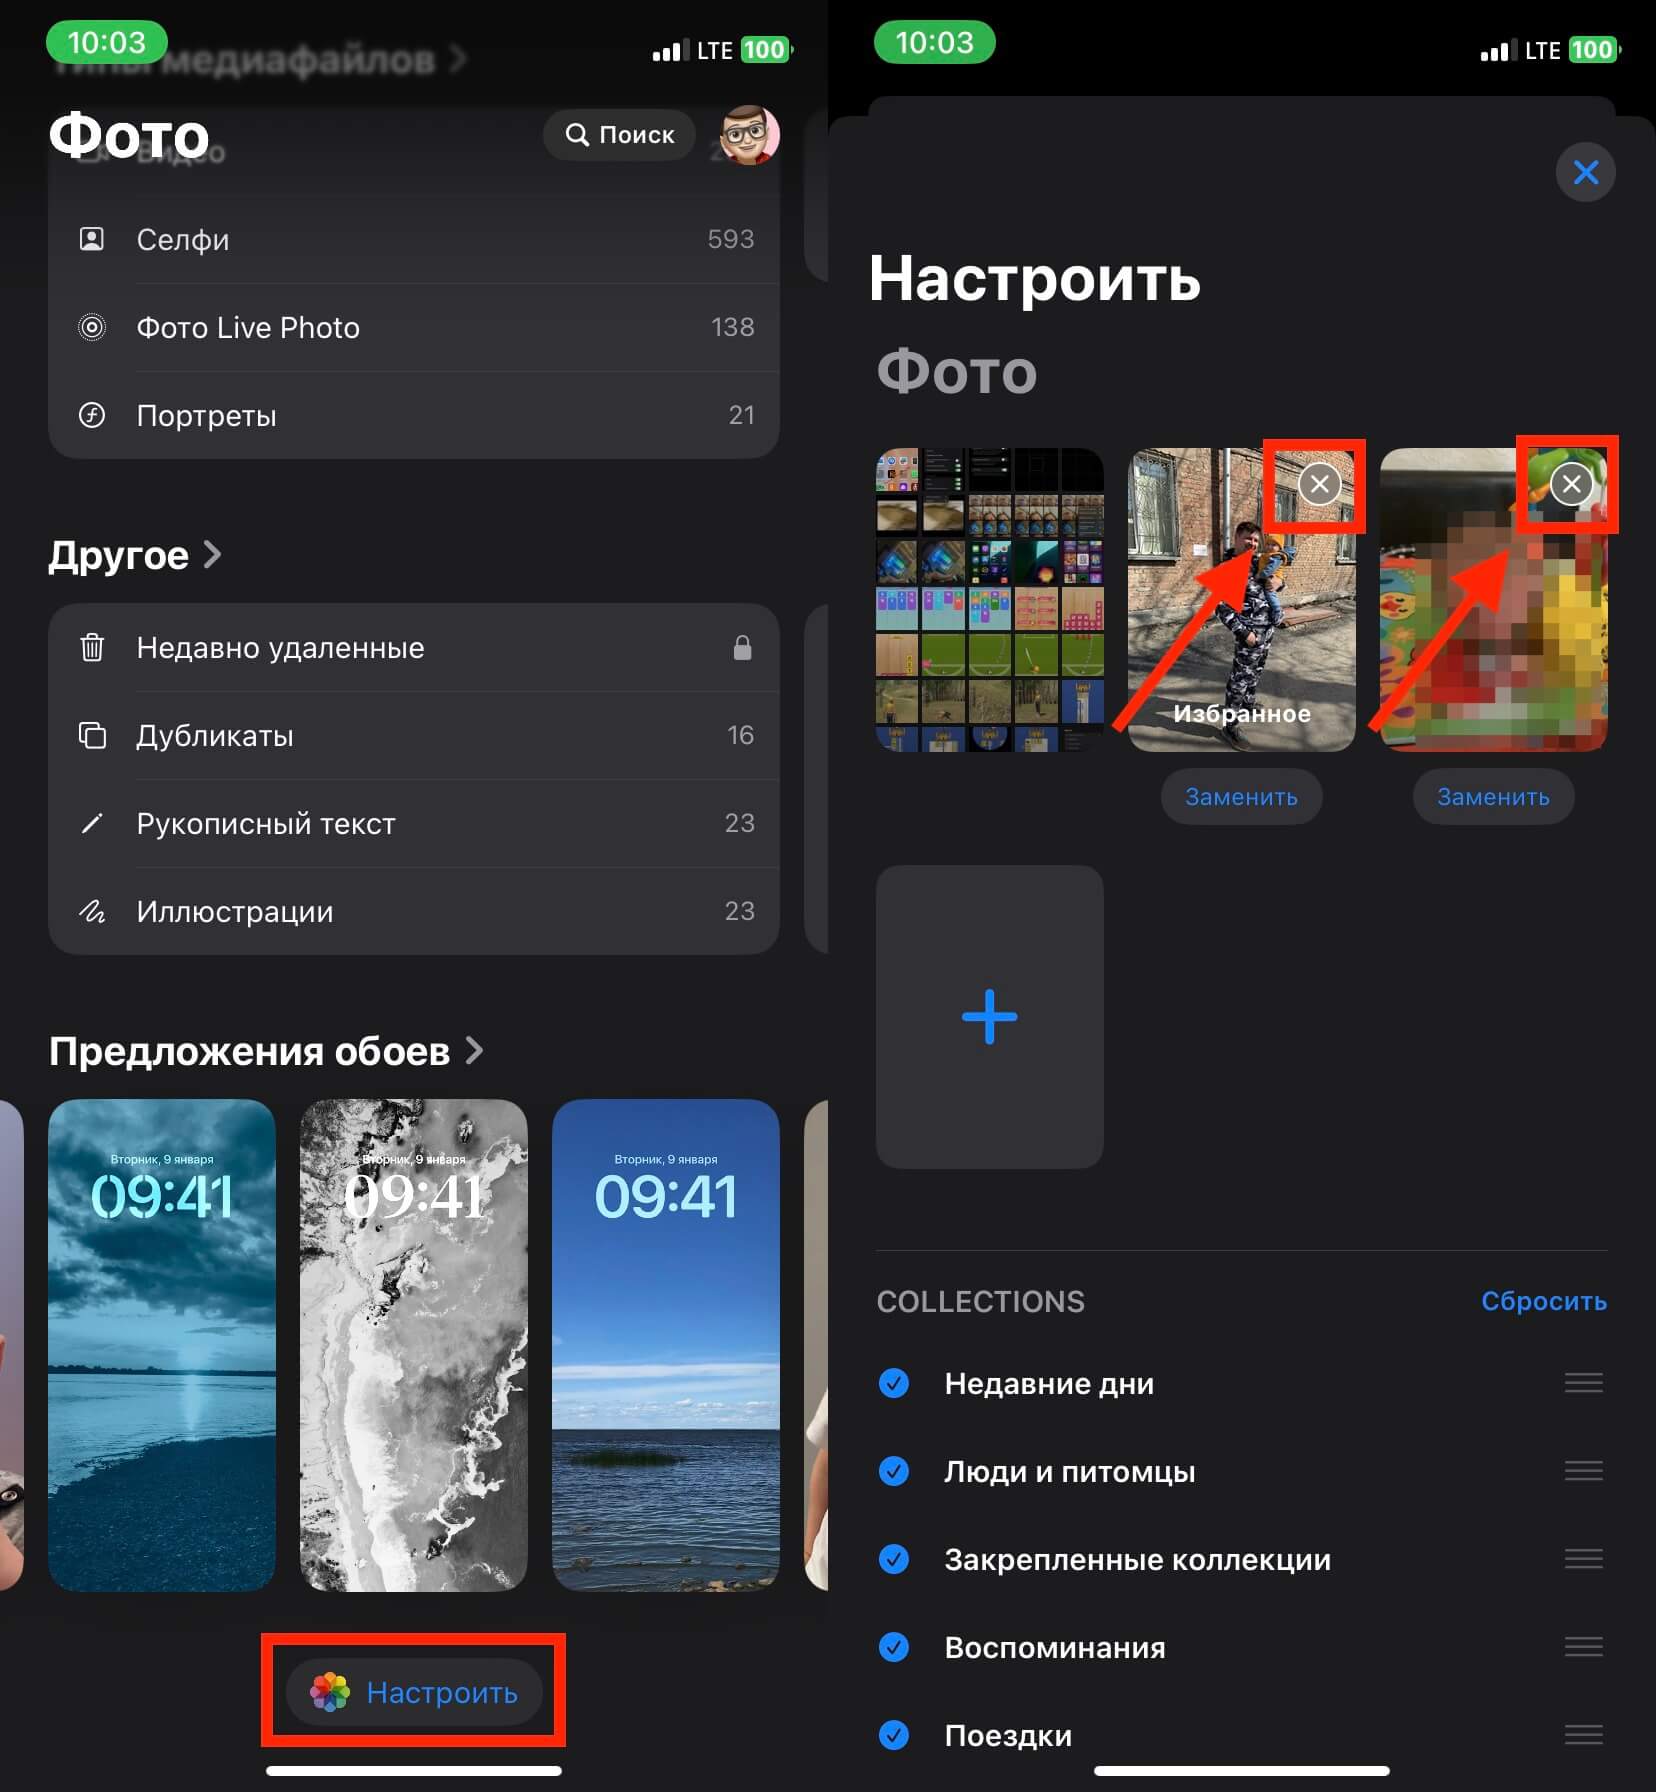Open Недавно удаленные trash album
The width and height of the screenshot is (1656, 1792).
click(x=413, y=648)
